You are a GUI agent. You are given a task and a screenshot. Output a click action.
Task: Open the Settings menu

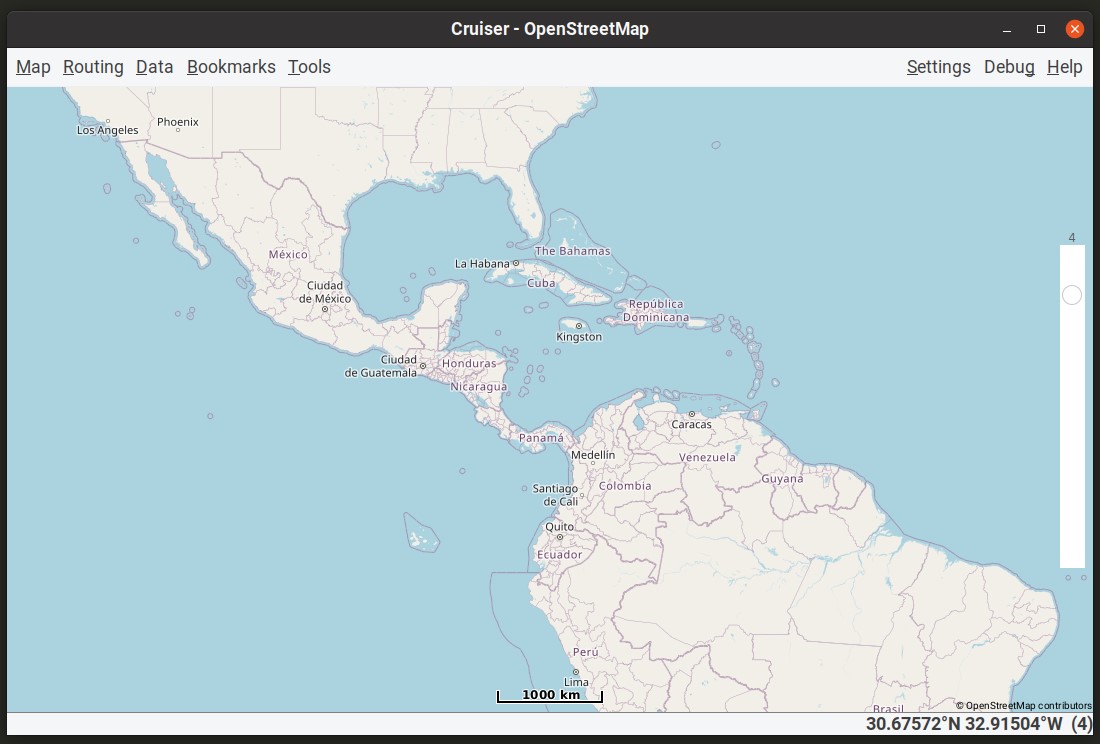(x=939, y=67)
